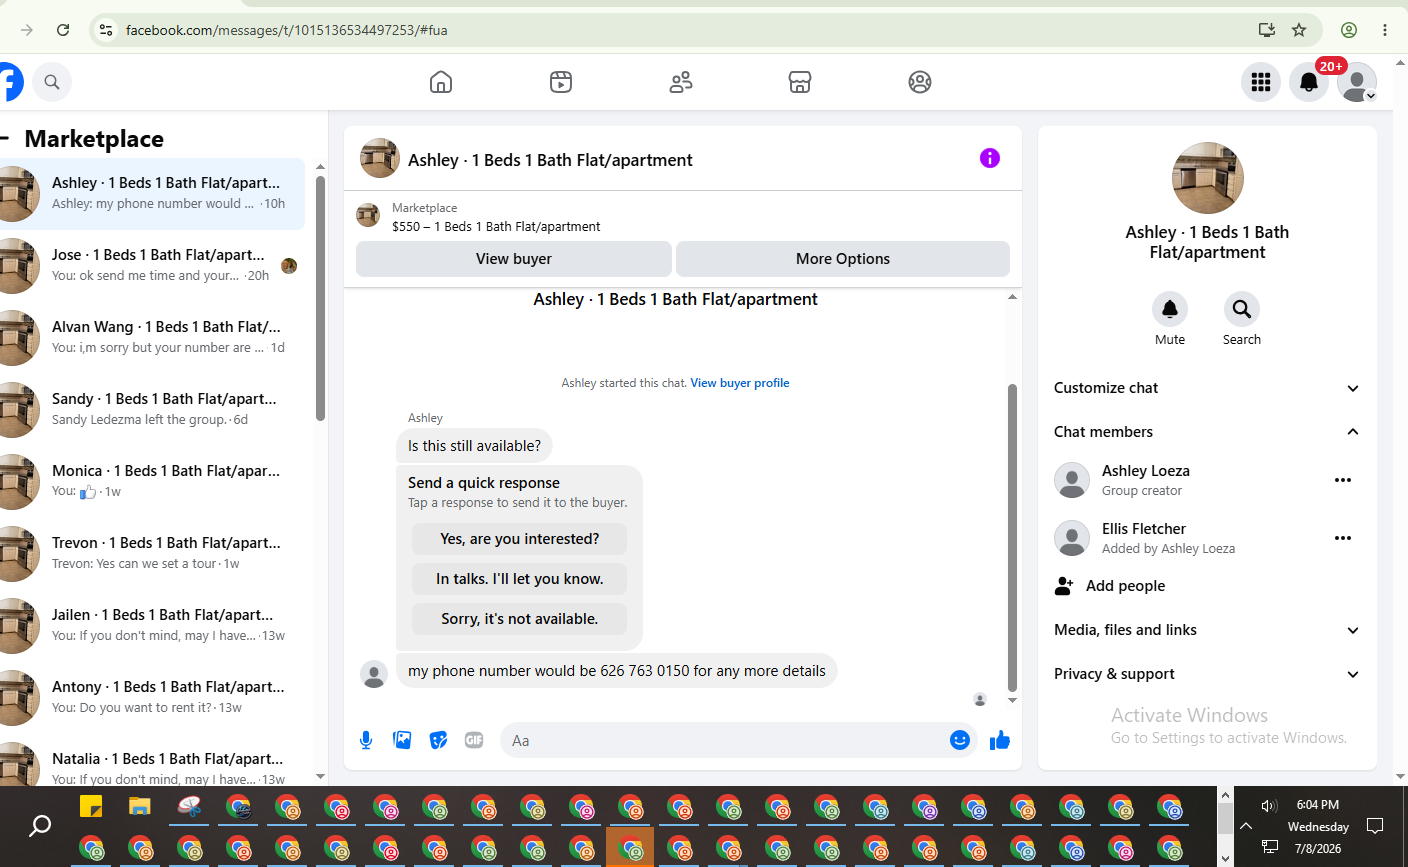Open Jailen conversation in the chat list
This screenshot has width=1408, height=867.
click(x=152, y=625)
